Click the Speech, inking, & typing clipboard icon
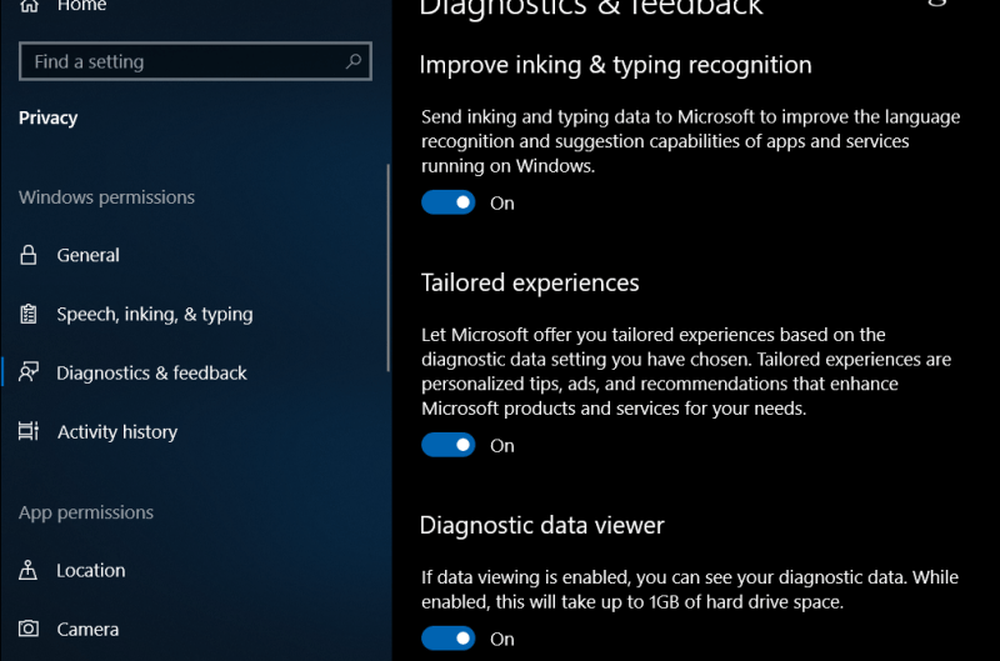 29,314
